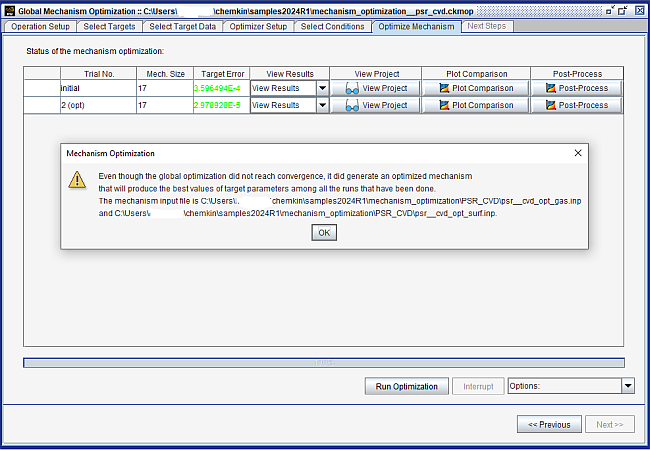
Task: Switch to the Select Targets tab
Action: pos(109,27)
